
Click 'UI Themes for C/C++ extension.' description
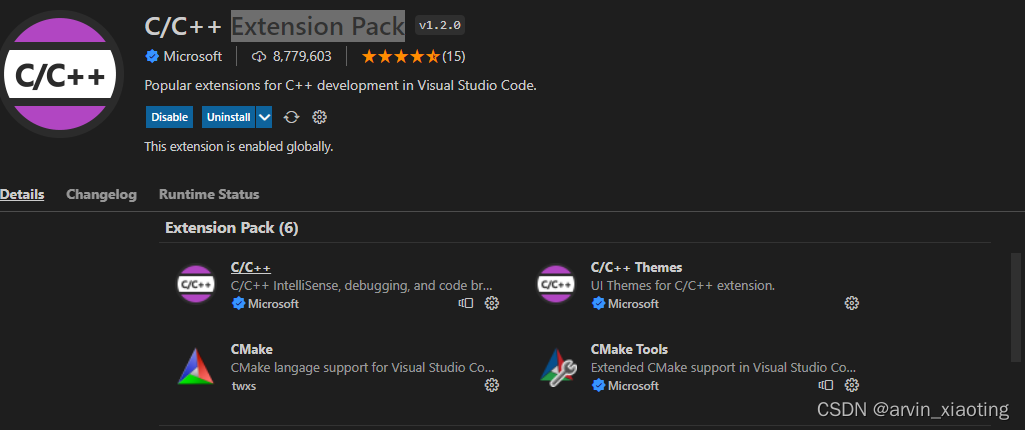pos(682,286)
